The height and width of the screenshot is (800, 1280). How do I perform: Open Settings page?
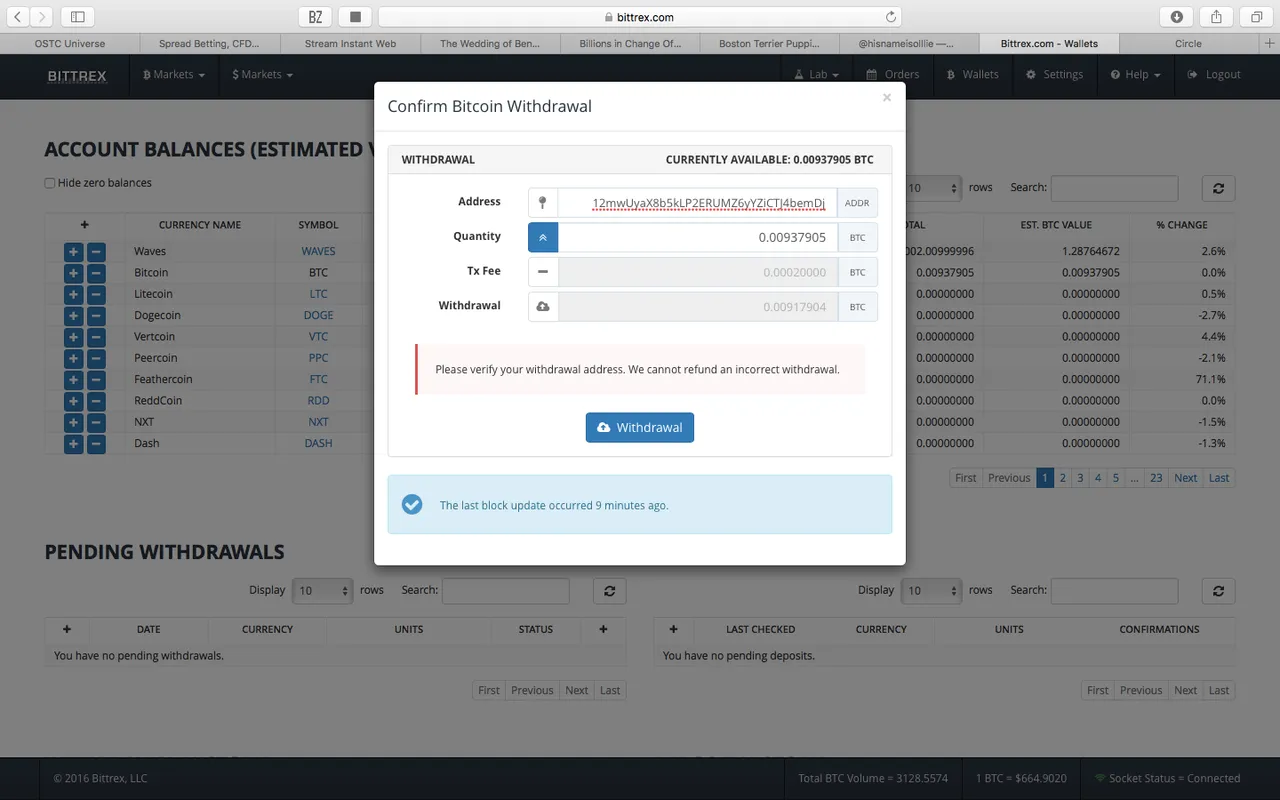[1054, 75]
